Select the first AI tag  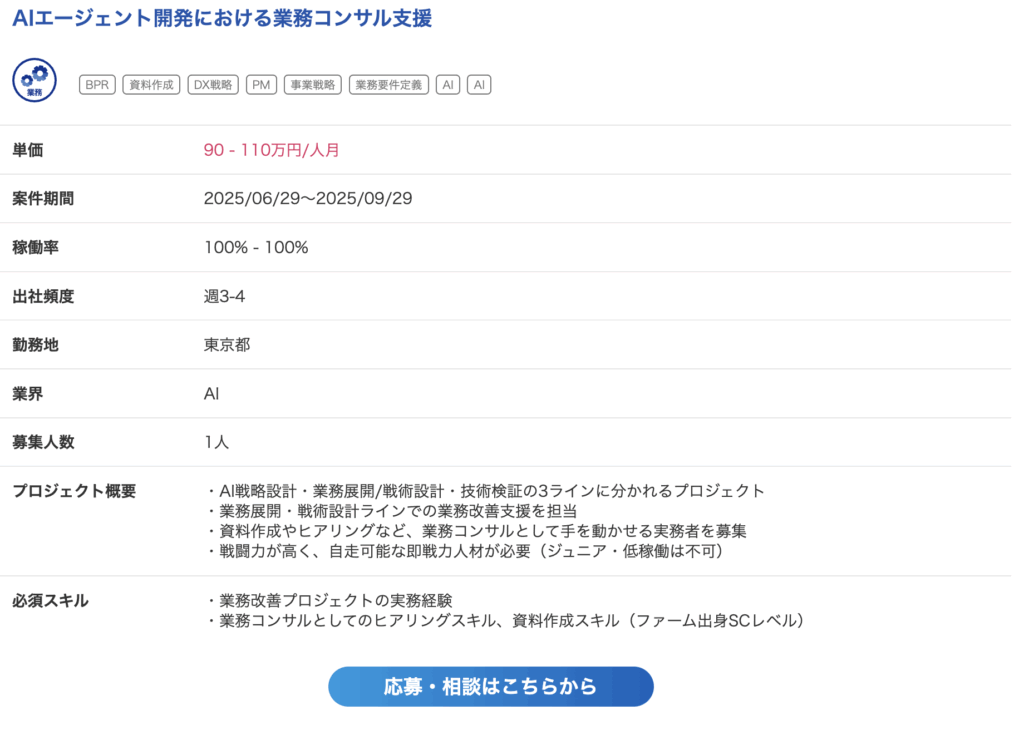point(448,85)
